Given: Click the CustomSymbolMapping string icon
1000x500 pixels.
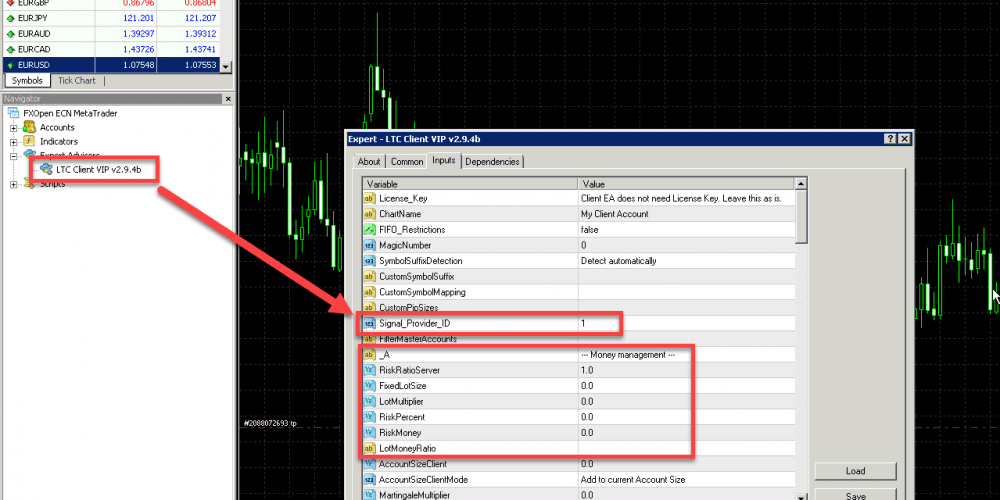Looking at the screenshot, I should pos(370,292).
